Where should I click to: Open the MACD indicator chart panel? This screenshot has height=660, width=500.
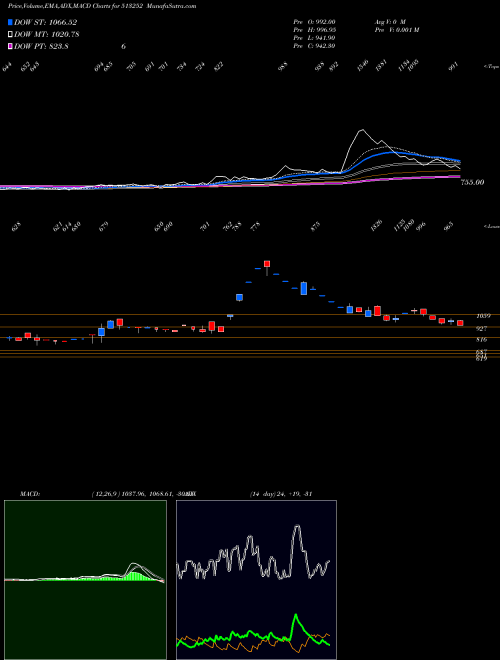click(x=85, y=580)
